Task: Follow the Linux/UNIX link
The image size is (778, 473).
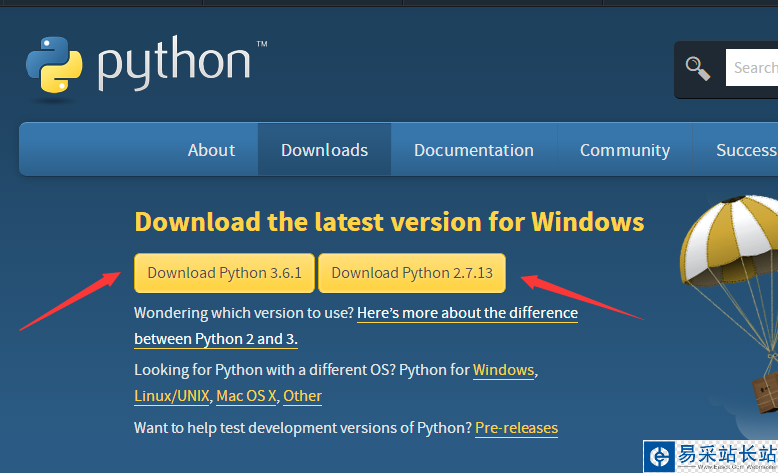Action: pyautogui.click(x=172, y=396)
